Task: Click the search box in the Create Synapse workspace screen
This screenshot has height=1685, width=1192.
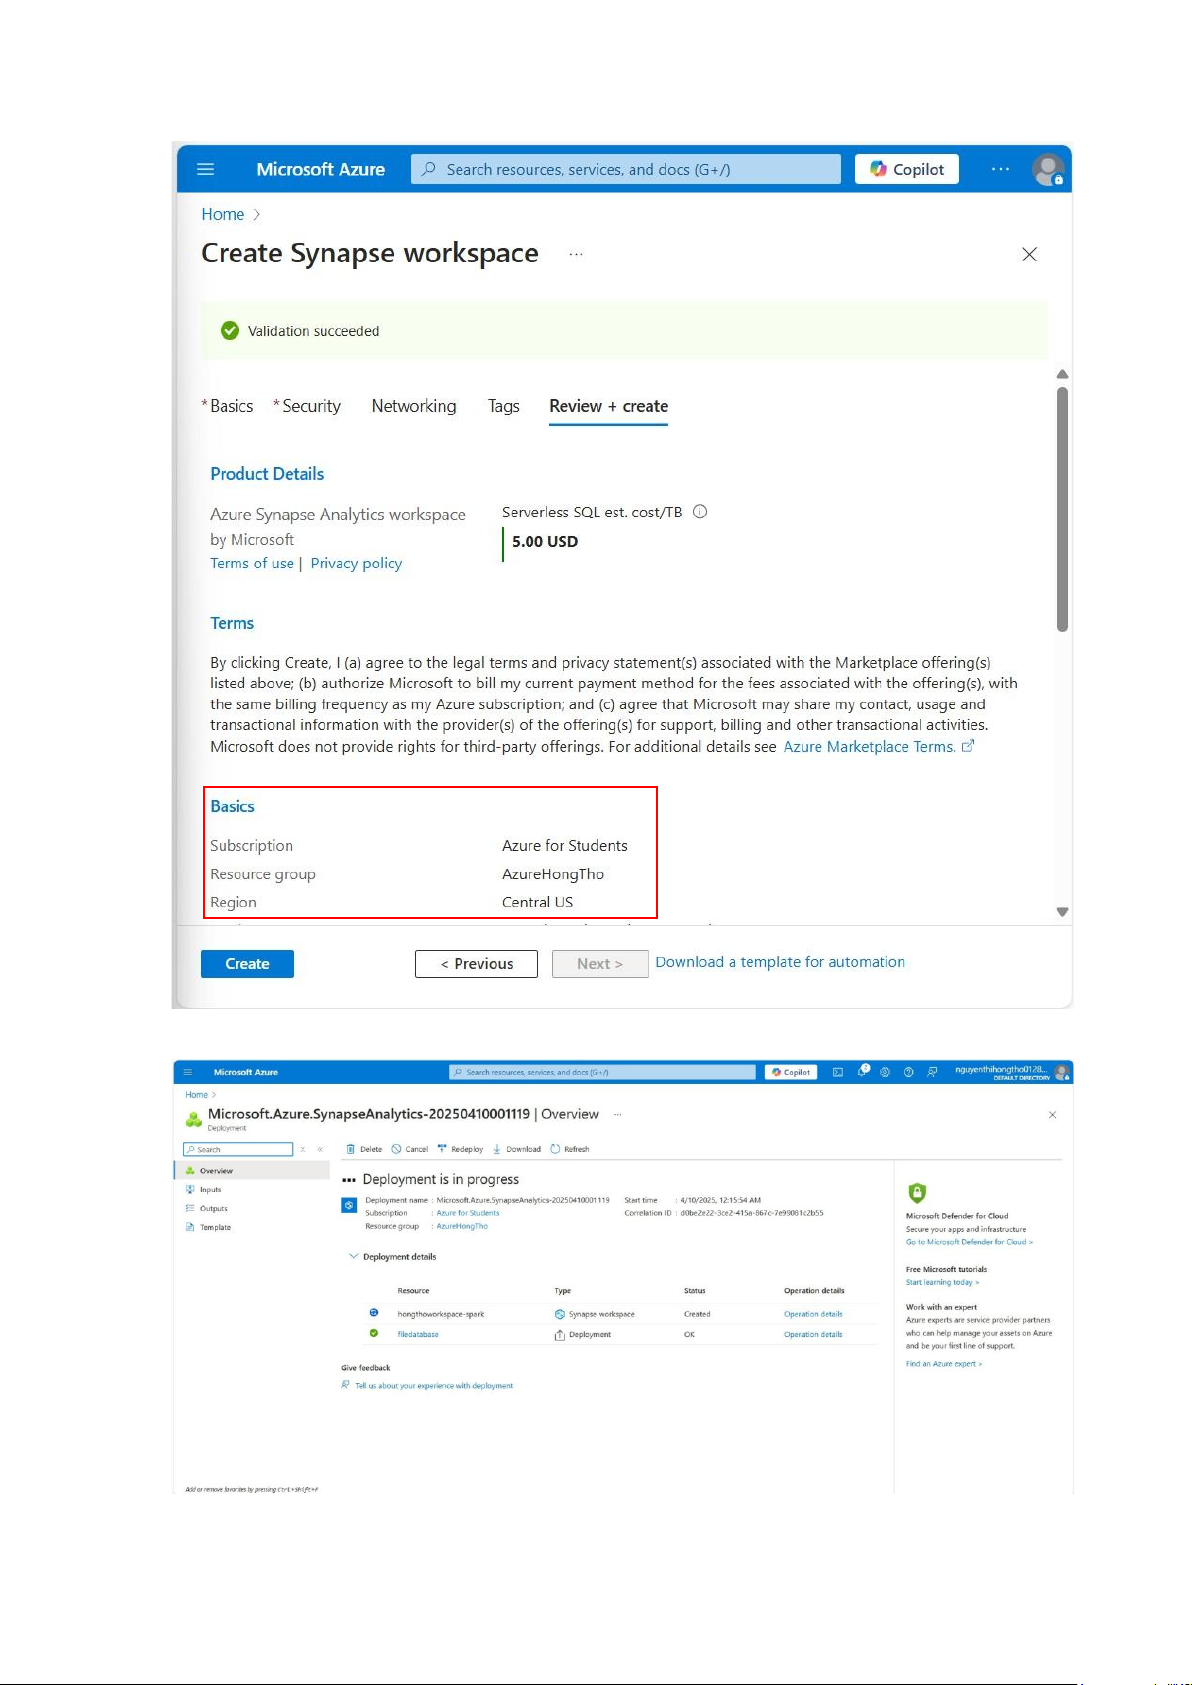Action: pos(626,169)
